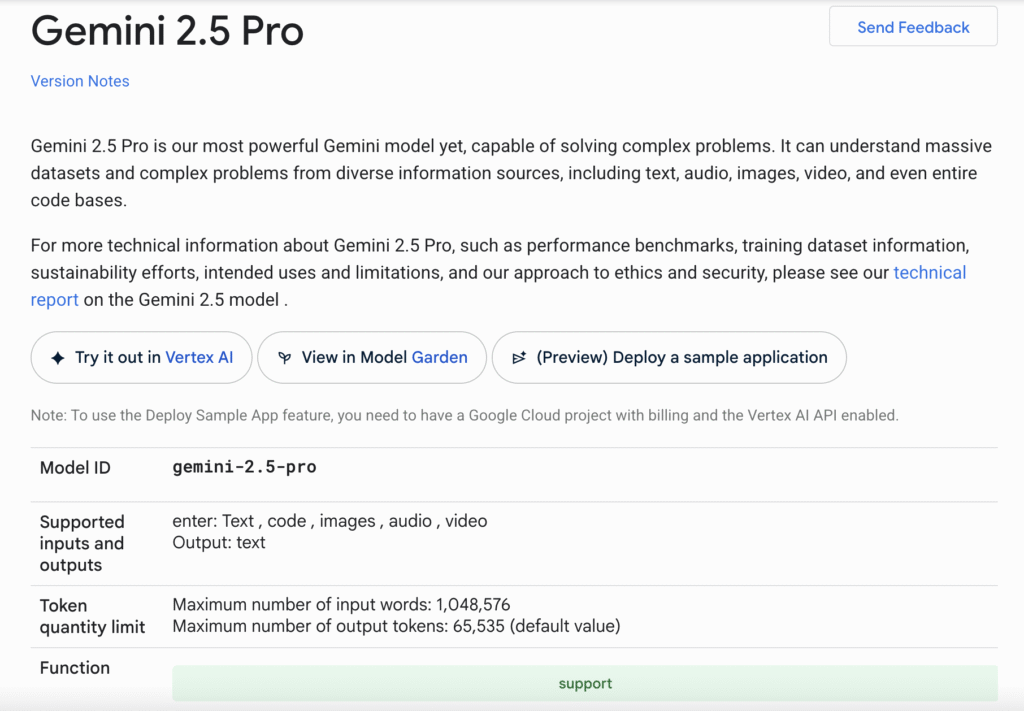Image resolution: width=1024 pixels, height=711 pixels.
Task: Click the Gemini 2.5 Pro page heading
Action: click(x=167, y=32)
